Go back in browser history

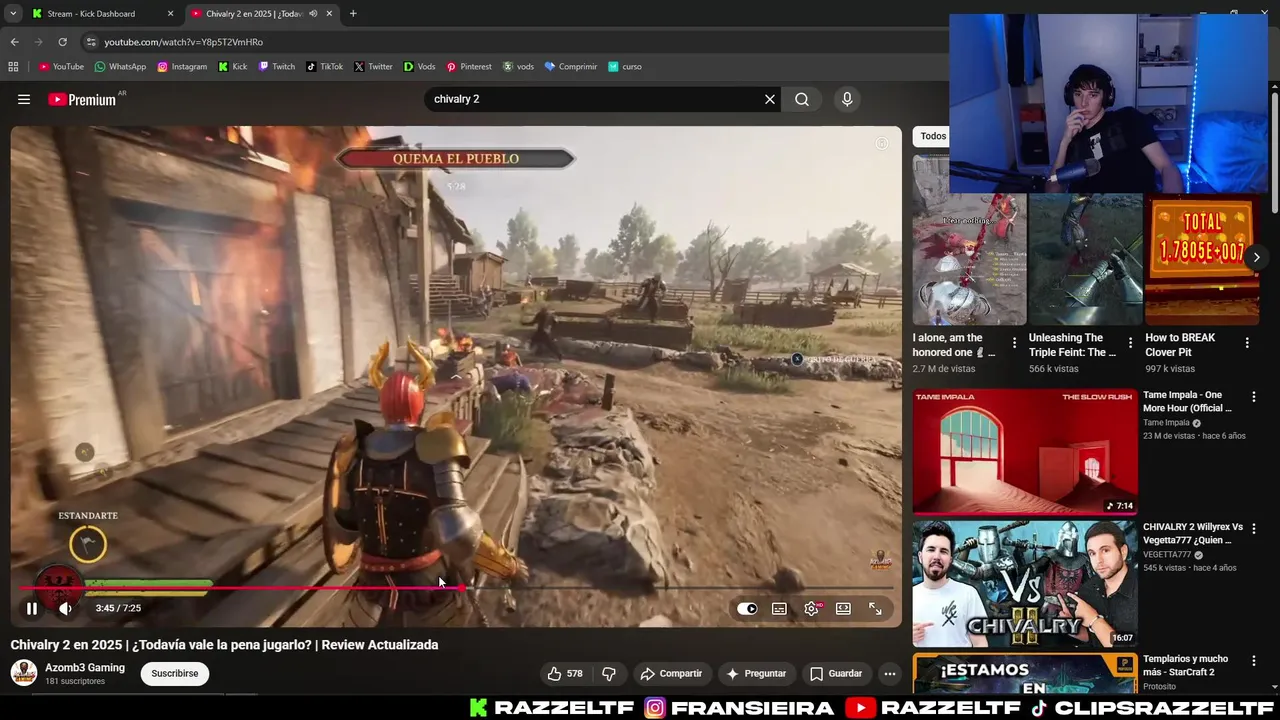[14, 42]
